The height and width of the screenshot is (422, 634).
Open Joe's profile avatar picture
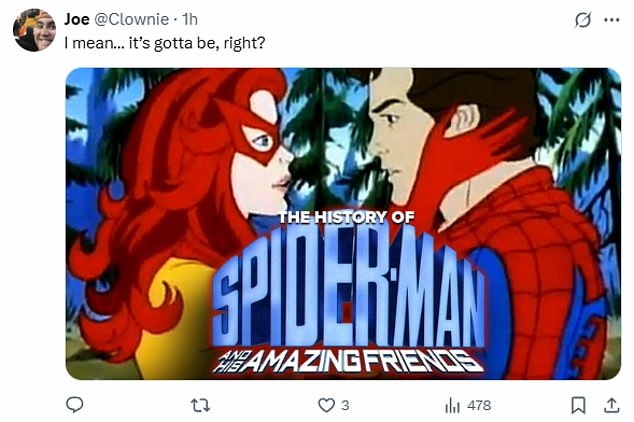[34, 30]
